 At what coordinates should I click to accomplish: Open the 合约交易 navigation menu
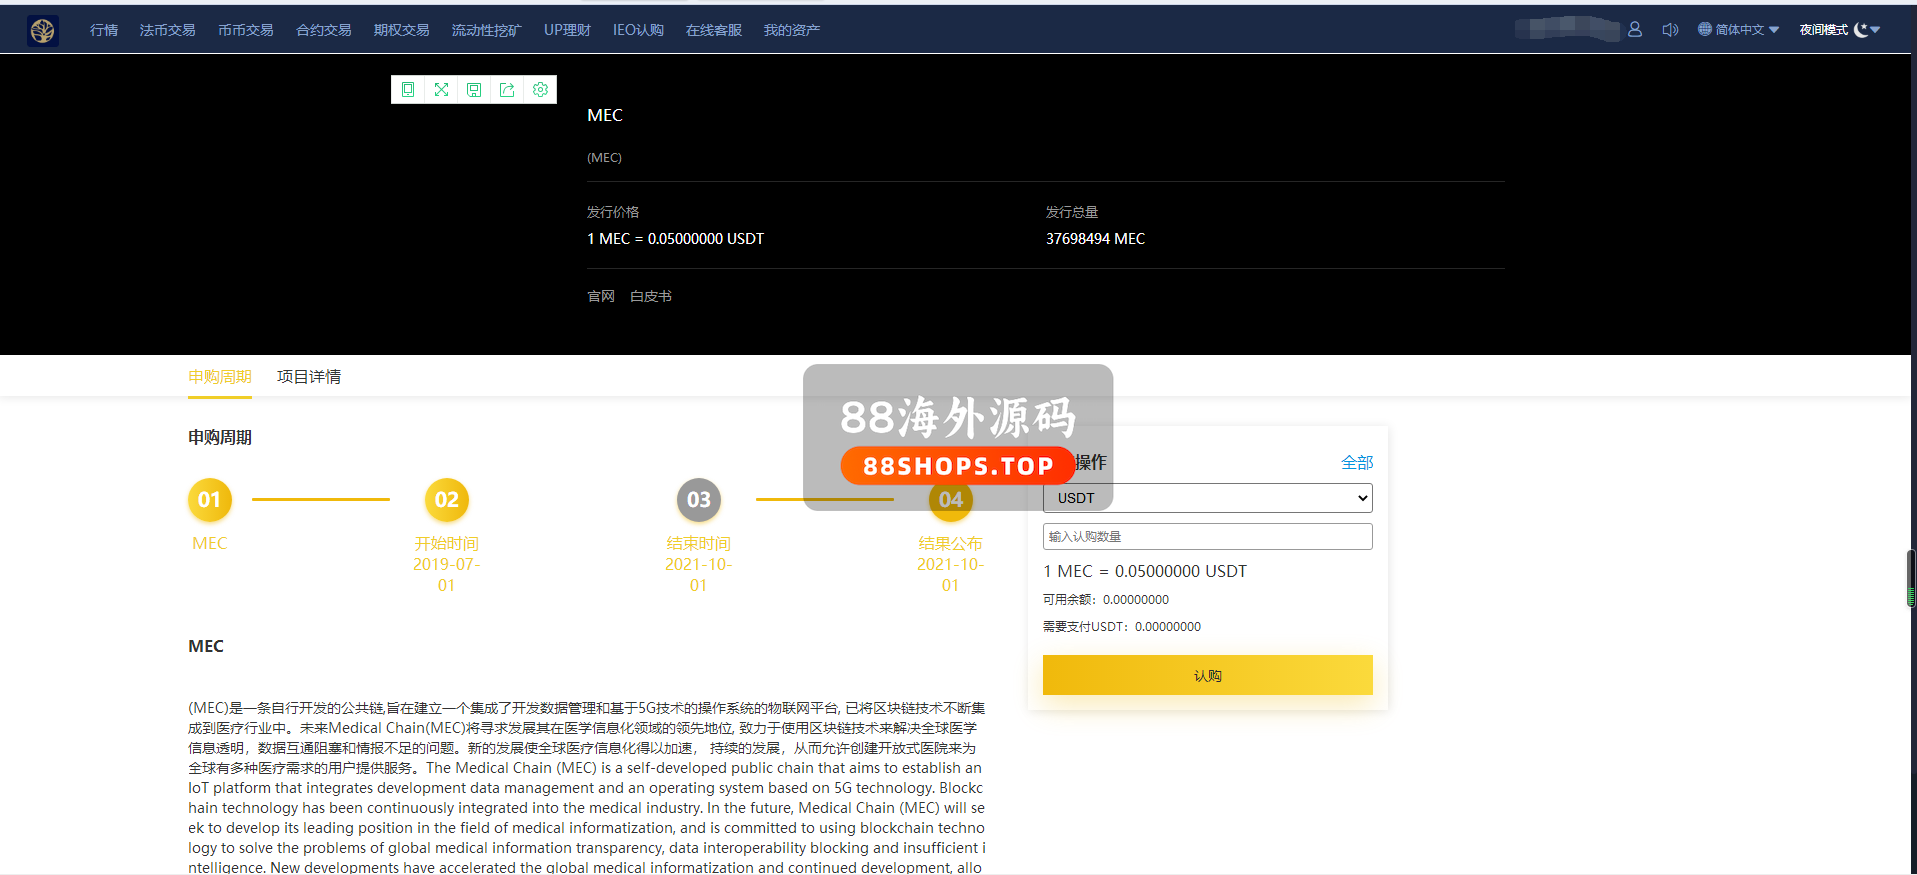point(323,30)
